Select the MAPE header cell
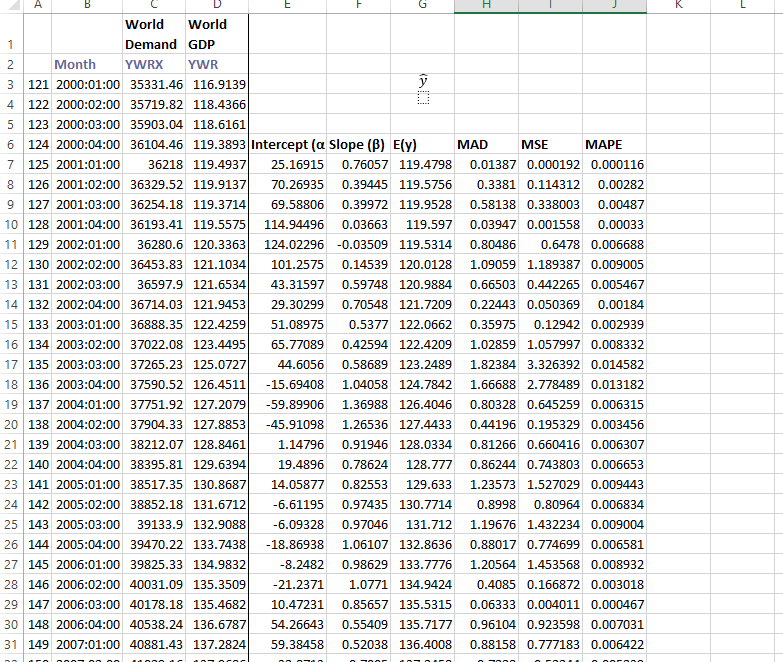This screenshot has height=662, width=783. click(614, 144)
